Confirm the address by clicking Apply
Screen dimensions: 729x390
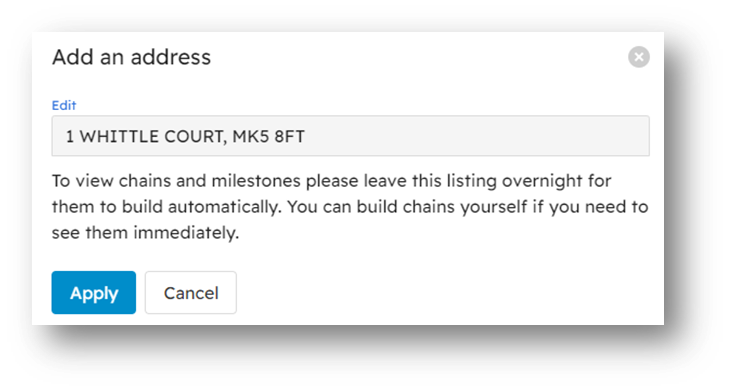coord(93,292)
